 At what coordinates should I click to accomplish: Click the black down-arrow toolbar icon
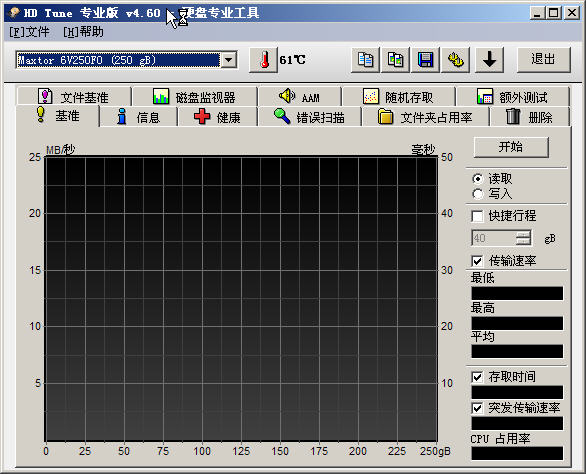pyautogui.click(x=489, y=60)
